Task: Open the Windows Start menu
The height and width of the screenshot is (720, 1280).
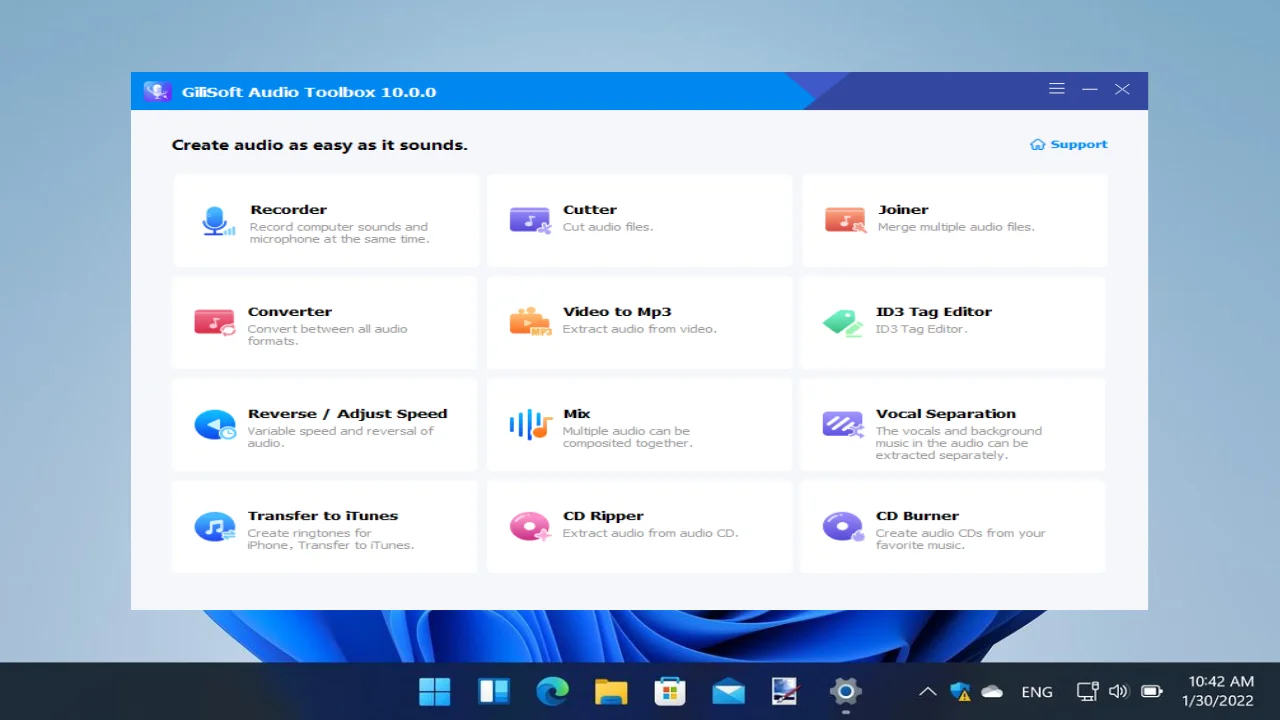Action: 435,691
